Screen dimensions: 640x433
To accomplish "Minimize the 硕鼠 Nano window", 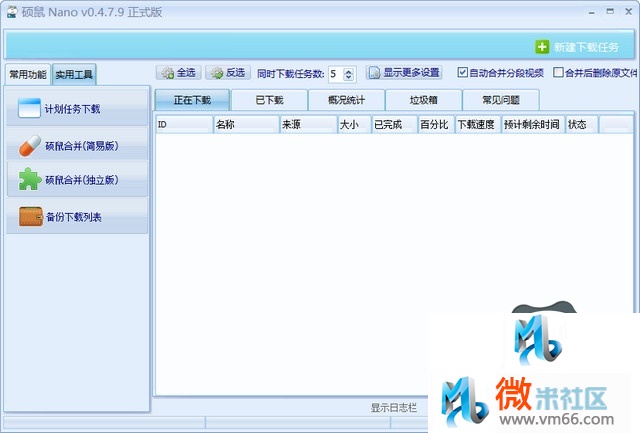I will [591, 12].
